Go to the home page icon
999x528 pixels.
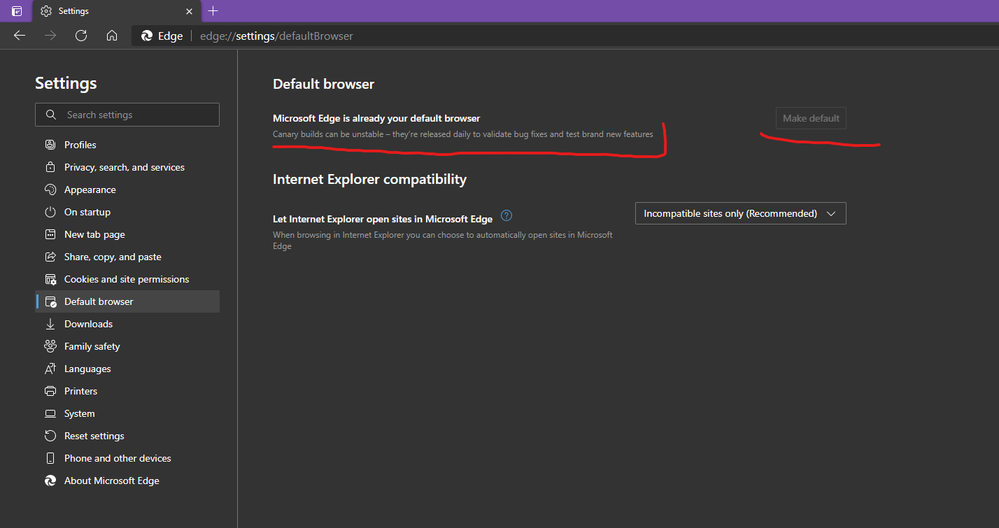[111, 36]
